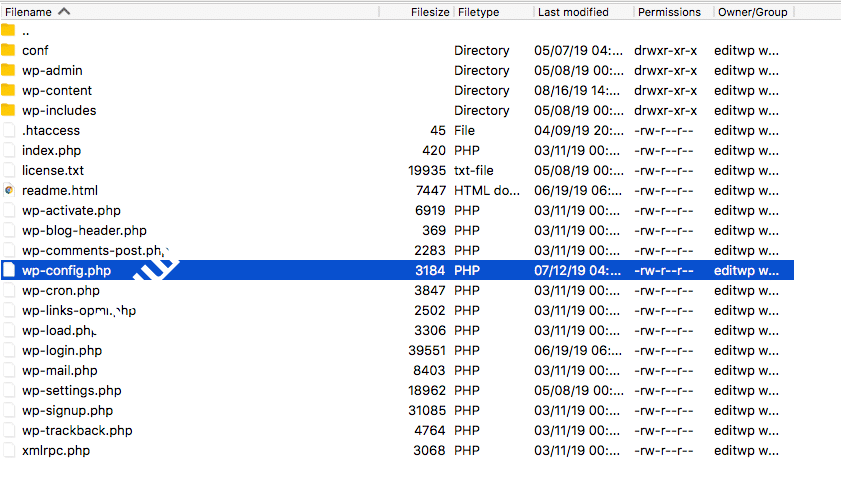Select the wp-cron.php file name
Viewport: 841px width, 488px height.
click(x=61, y=291)
